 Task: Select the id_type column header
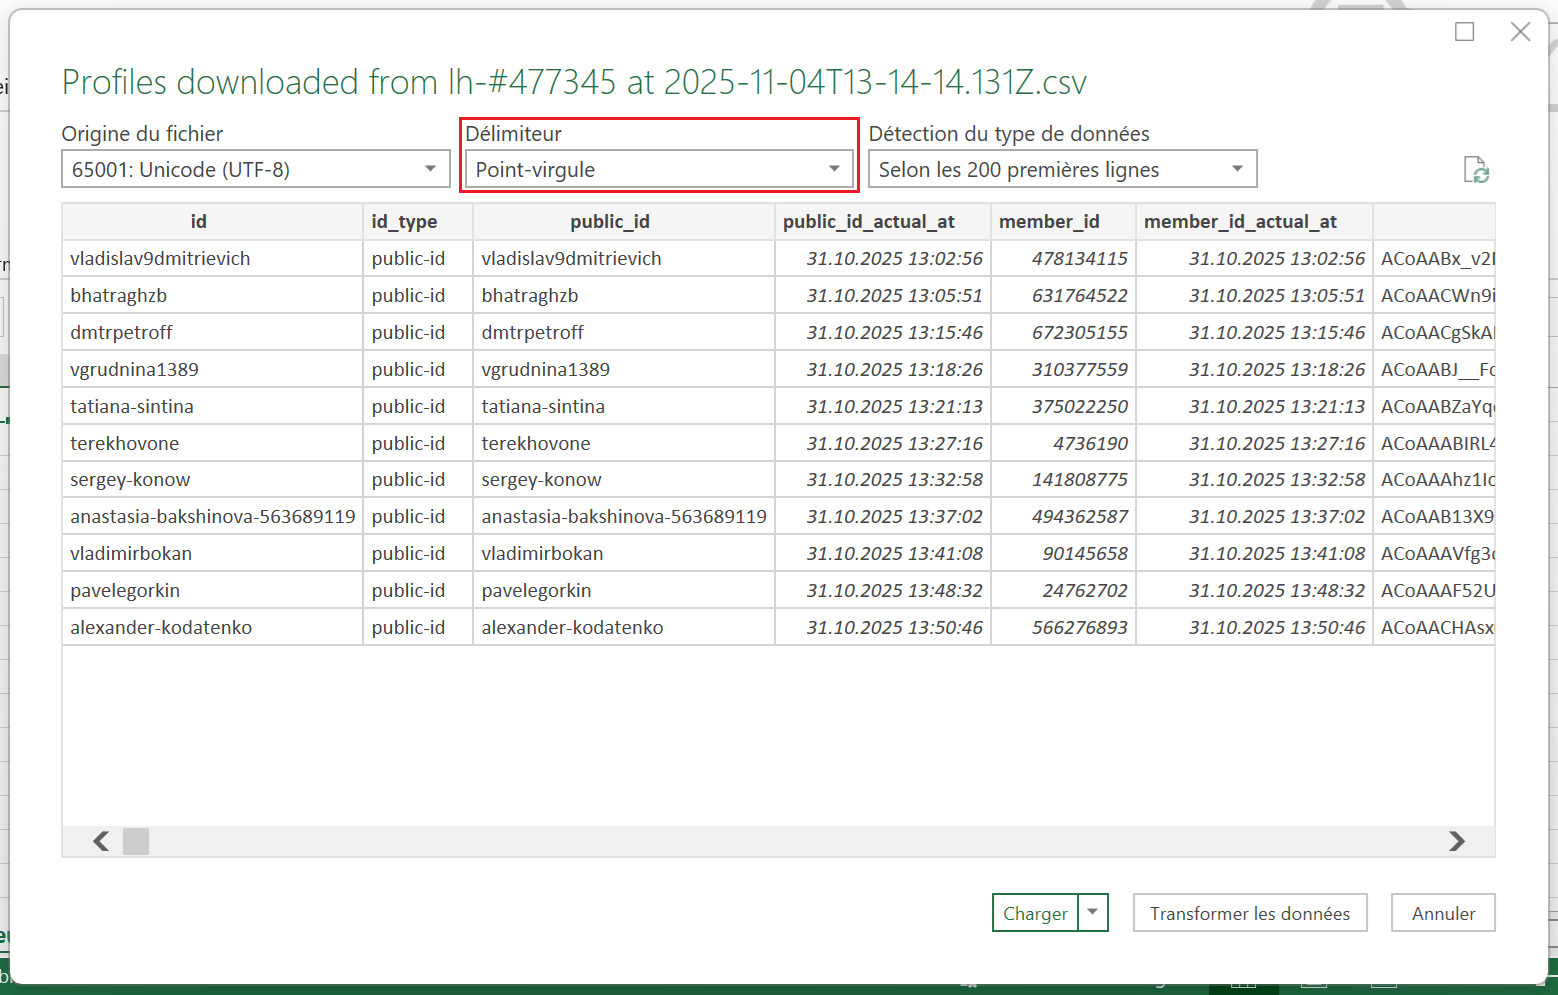pyautogui.click(x=405, y=222)
